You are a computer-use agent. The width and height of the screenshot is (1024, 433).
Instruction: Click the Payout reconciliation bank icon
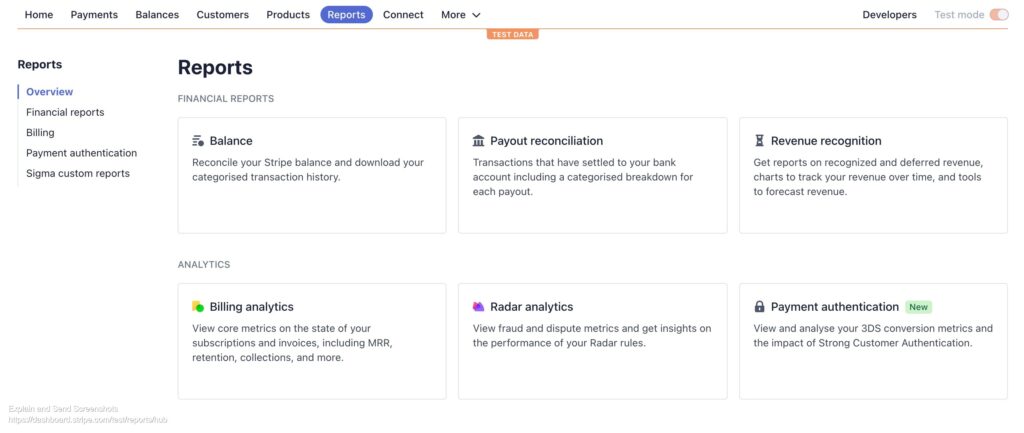[479, 141]
